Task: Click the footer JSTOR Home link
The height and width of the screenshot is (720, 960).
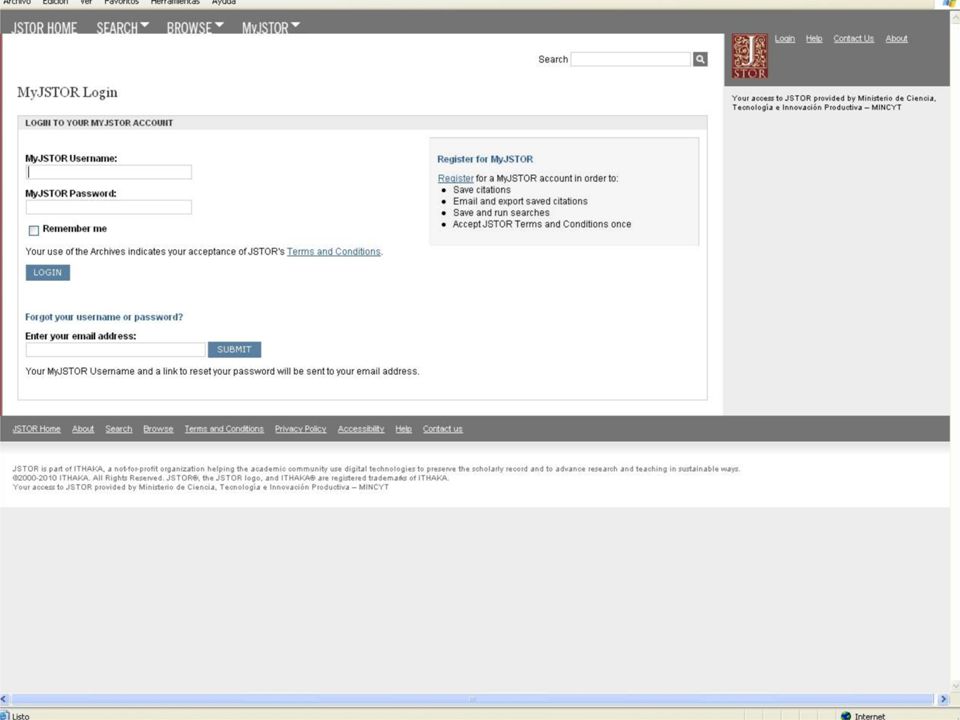Action: [x=37, y=429]
